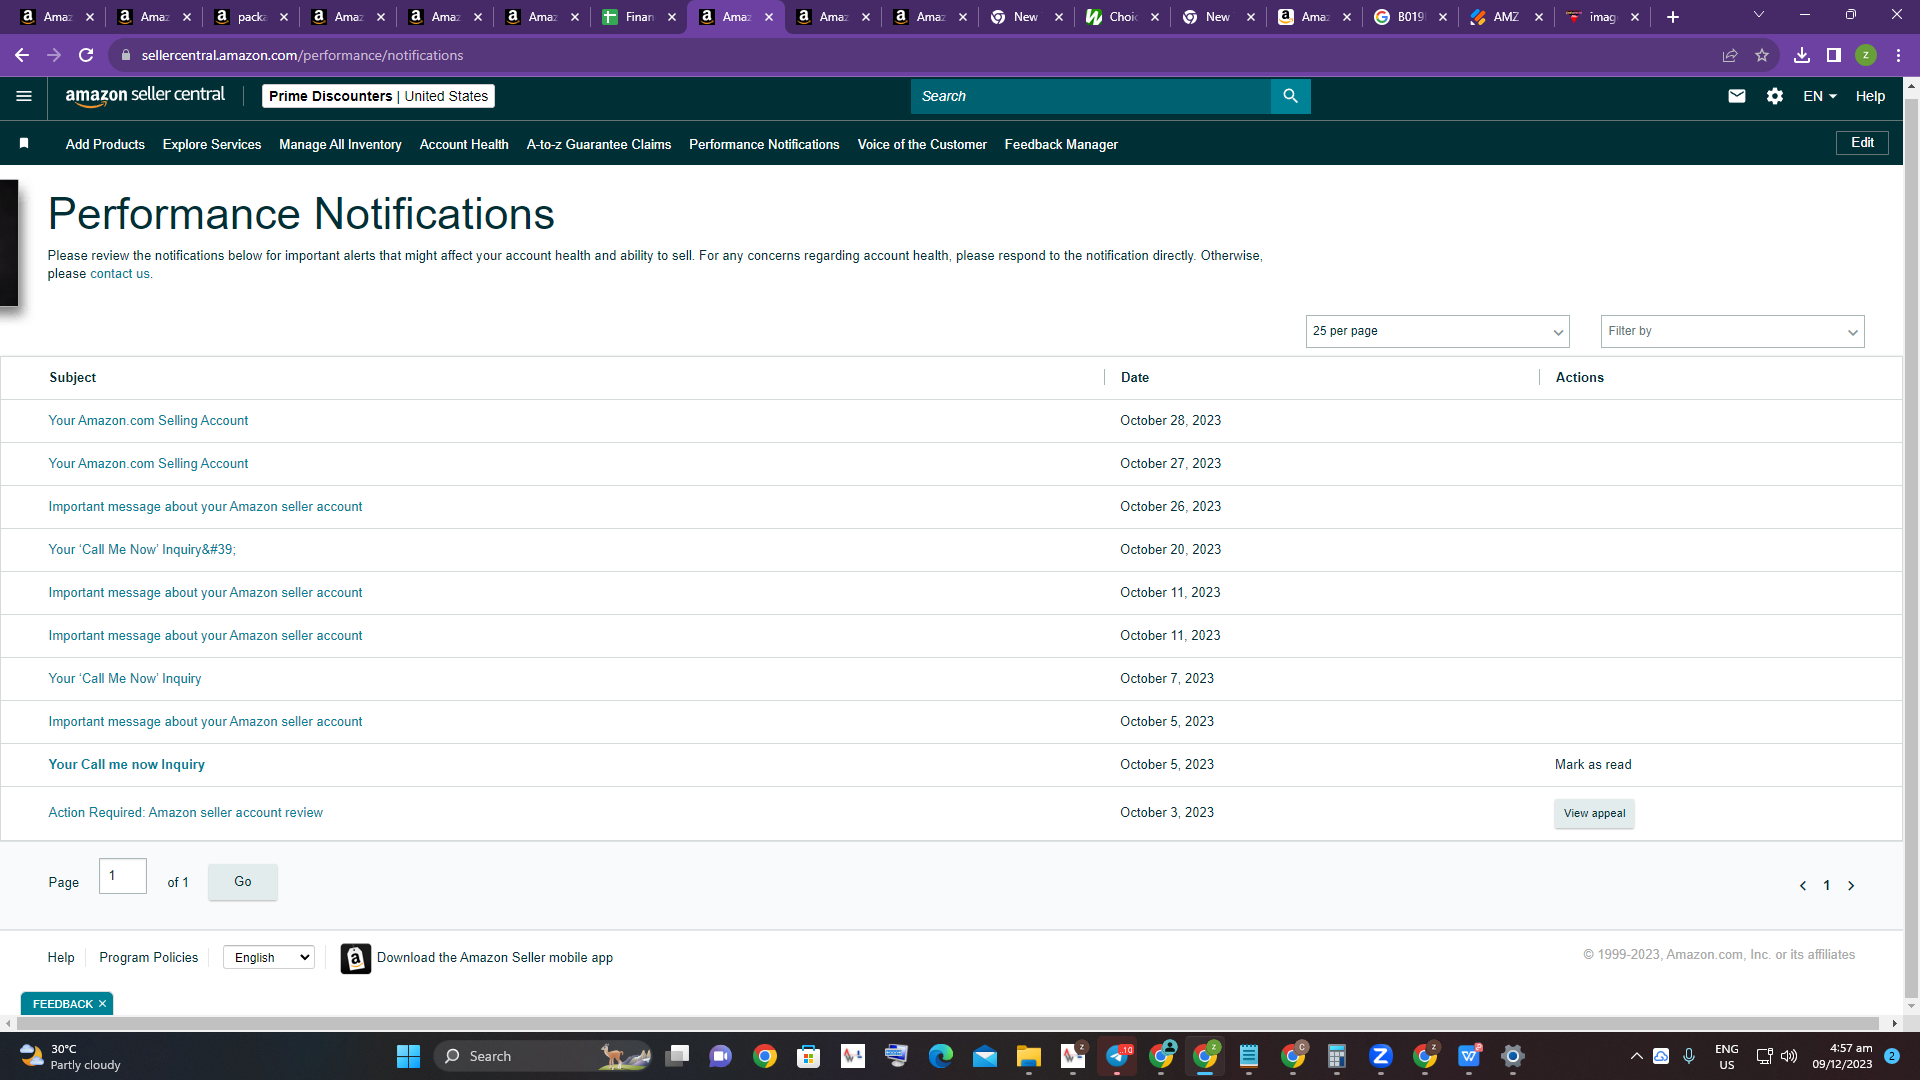The width and height of the screenshot is (1920, 1080).
Task: Open Manage All Inventory
Action: tap(340, 144)
